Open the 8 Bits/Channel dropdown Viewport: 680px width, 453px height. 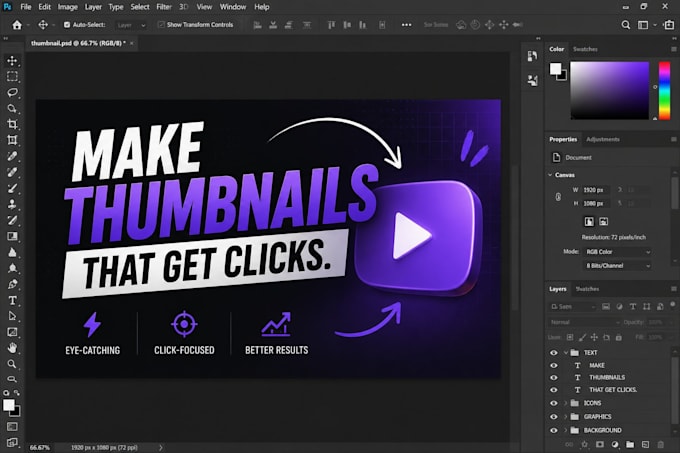[617, 266]
